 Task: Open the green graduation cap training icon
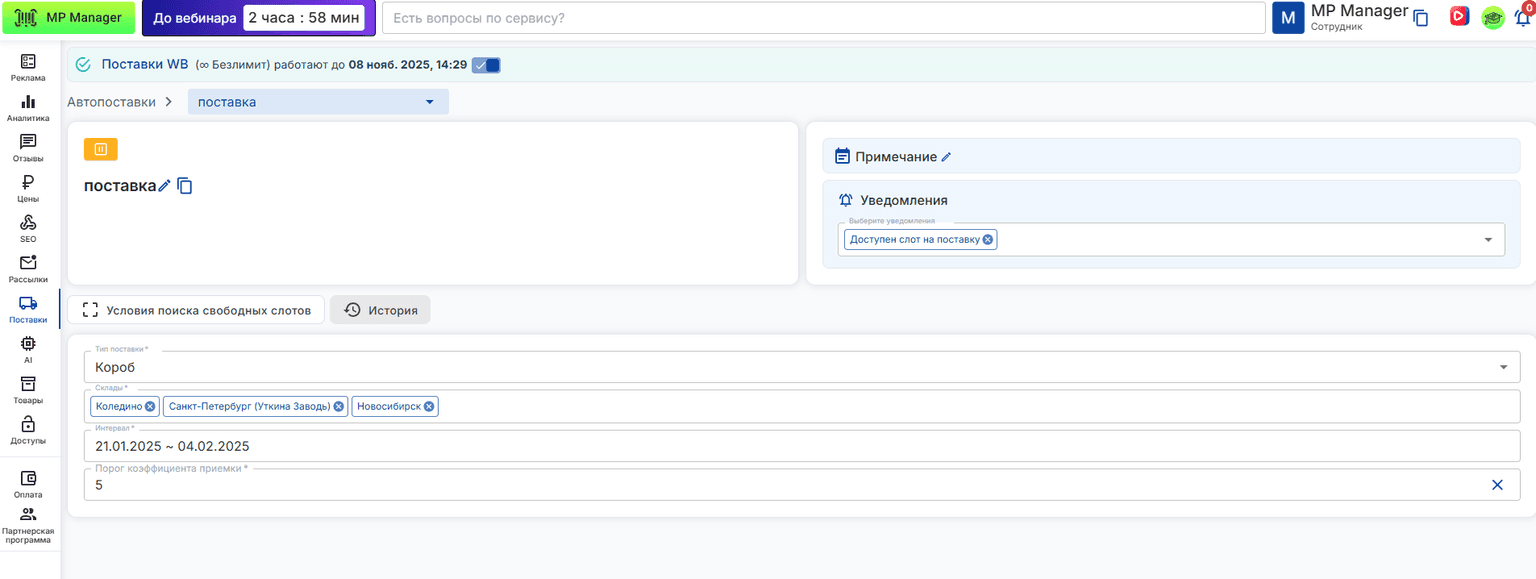[1492, 17]
